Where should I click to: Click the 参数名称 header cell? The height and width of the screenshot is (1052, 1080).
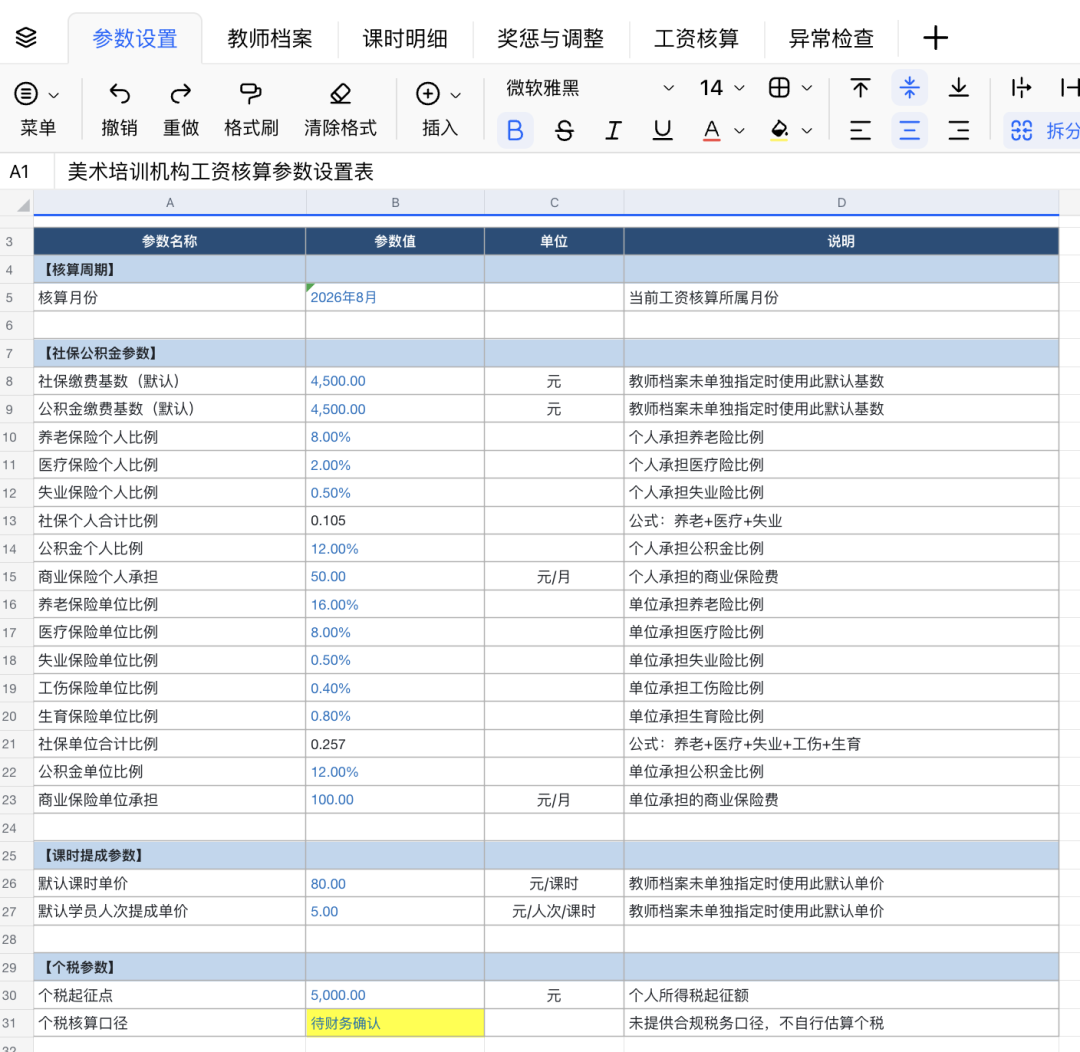click(169, 241)
